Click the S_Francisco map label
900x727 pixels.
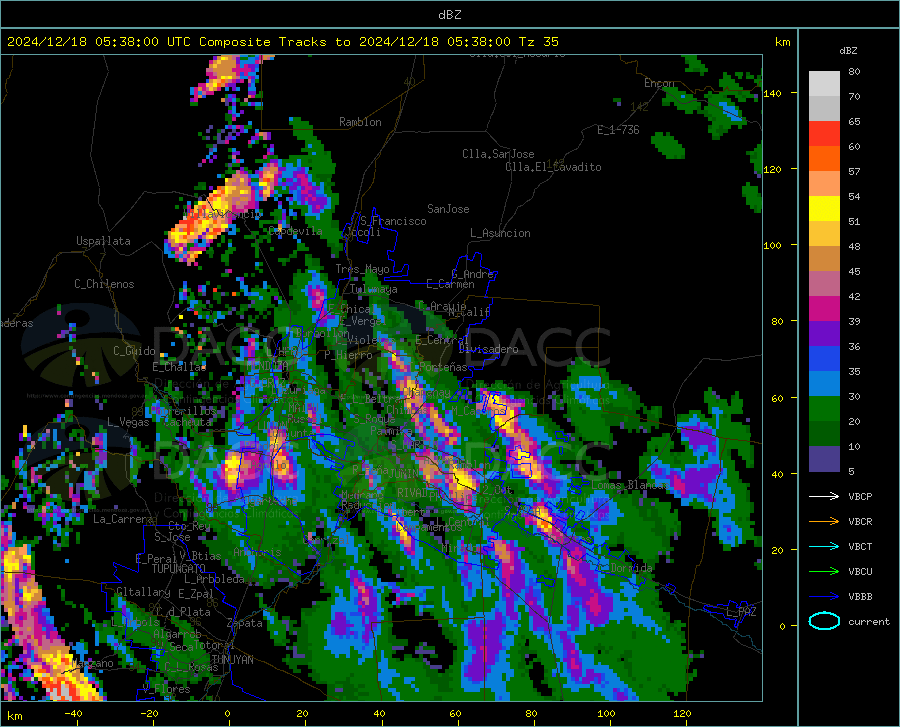393,221
